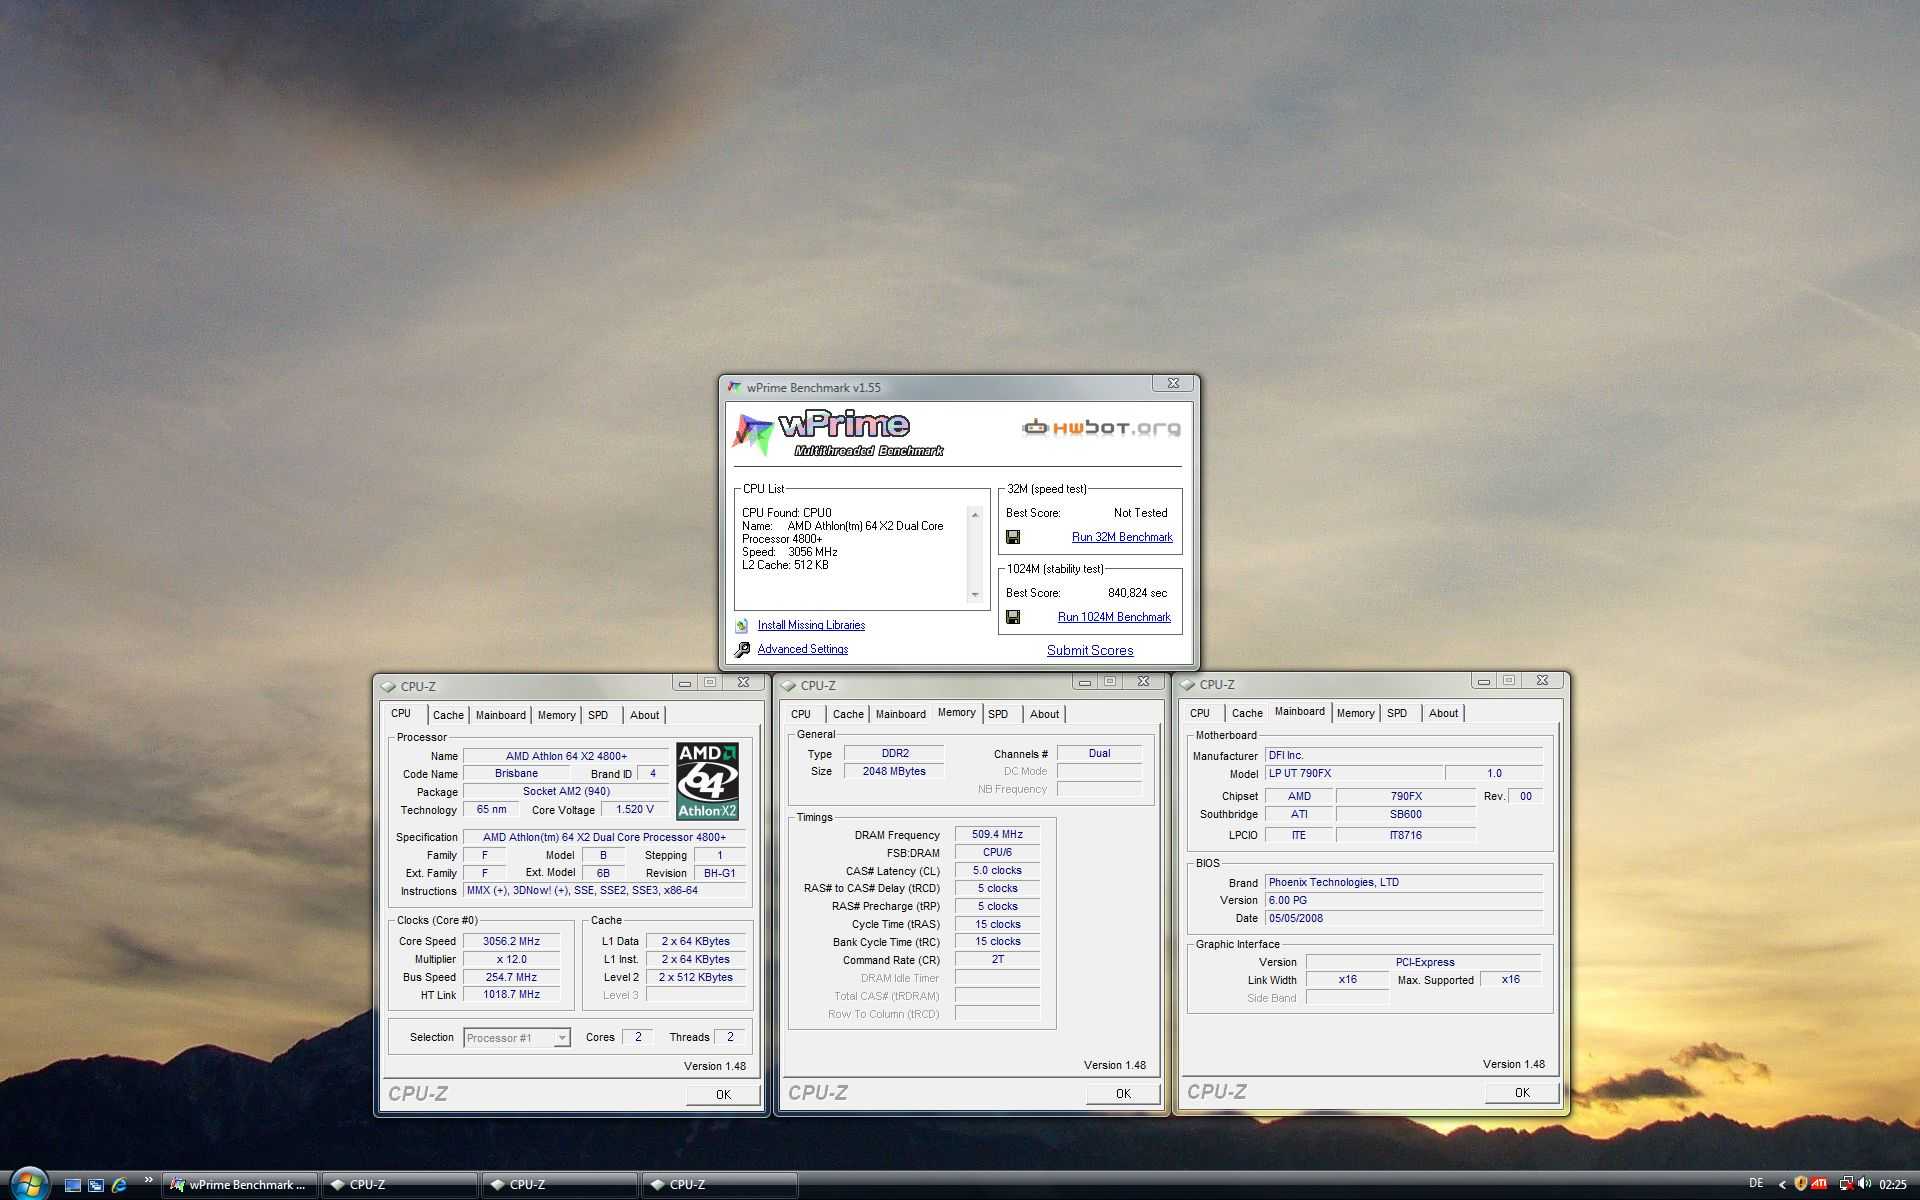Start the Run 1024M Benchmark link
This screenshot has height=1200, width=1920.
coord(1114,617)
